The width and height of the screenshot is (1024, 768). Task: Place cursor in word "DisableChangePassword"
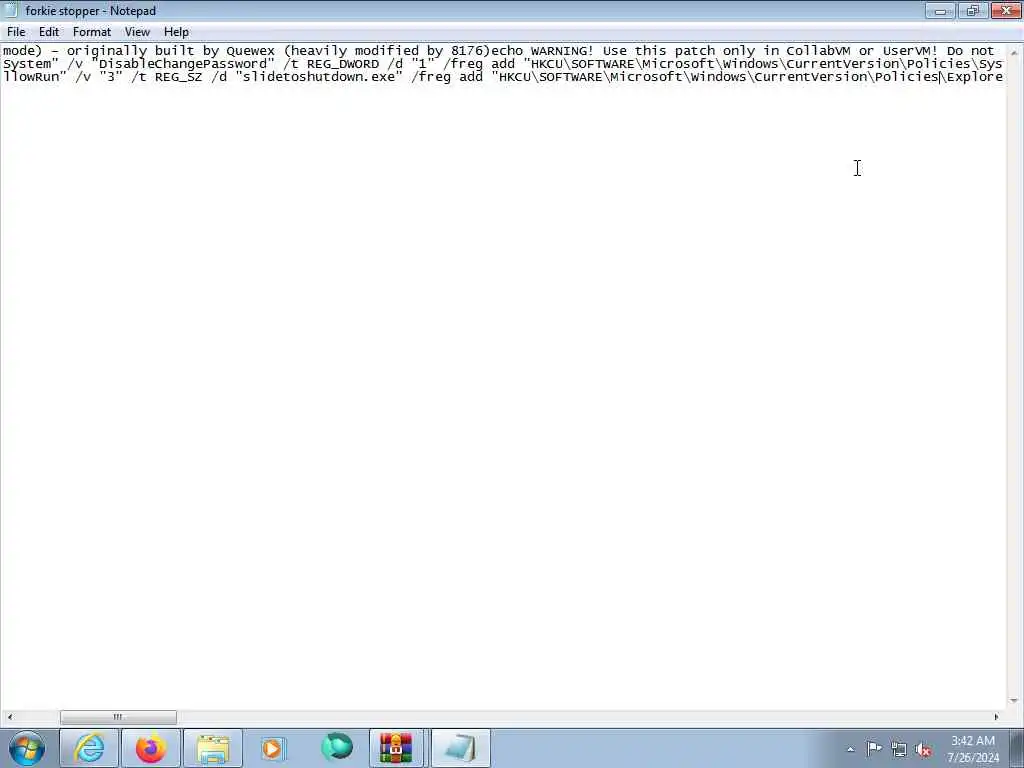pyautogui.click(x=183, y=64)
